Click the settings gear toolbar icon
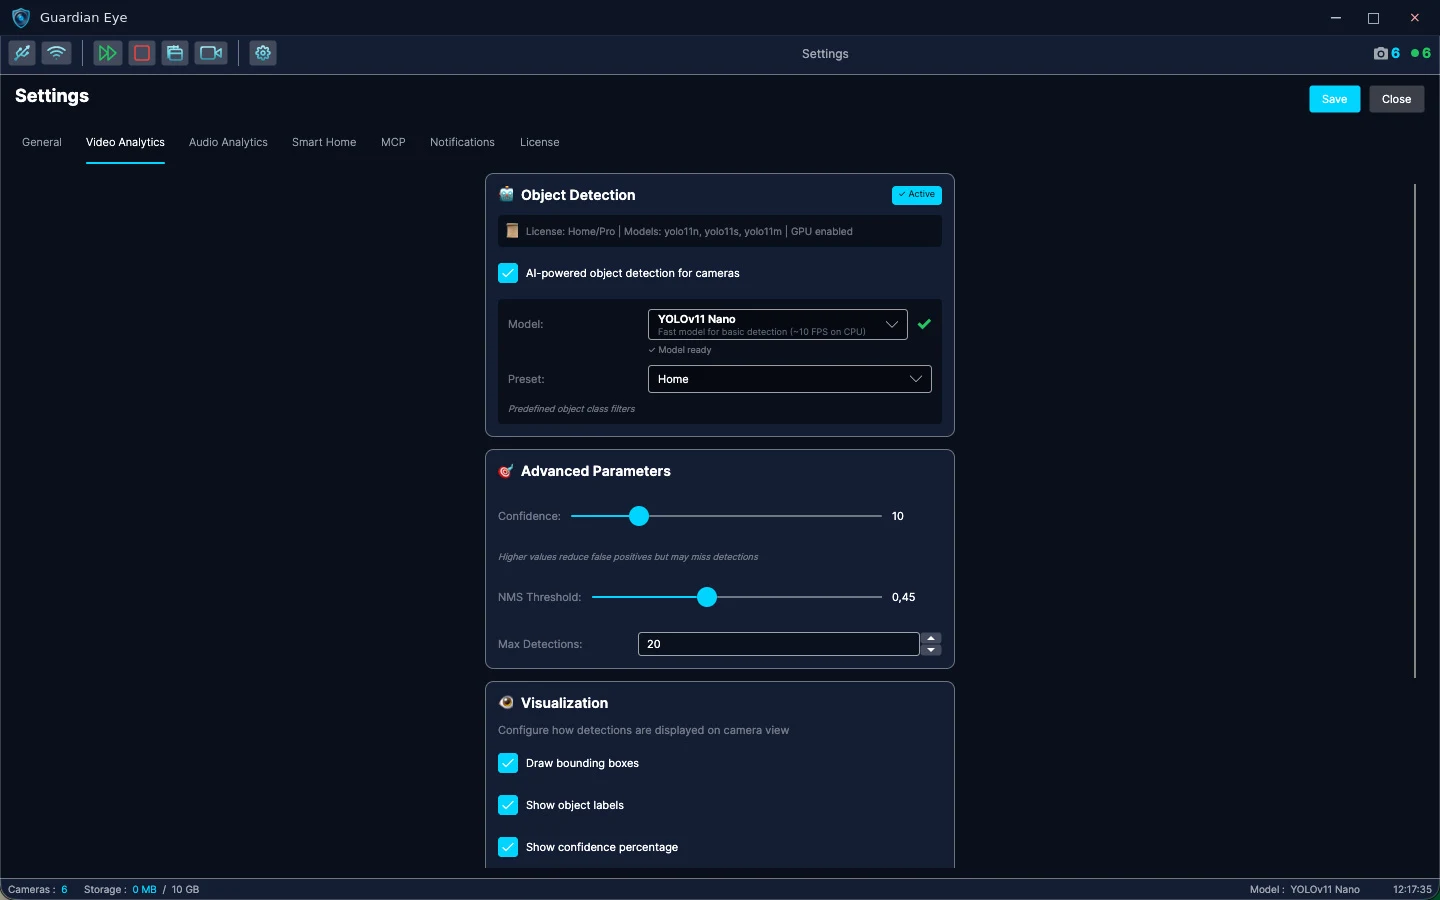Viewport: 1440px width, 900px height. (x=263, y=53)
